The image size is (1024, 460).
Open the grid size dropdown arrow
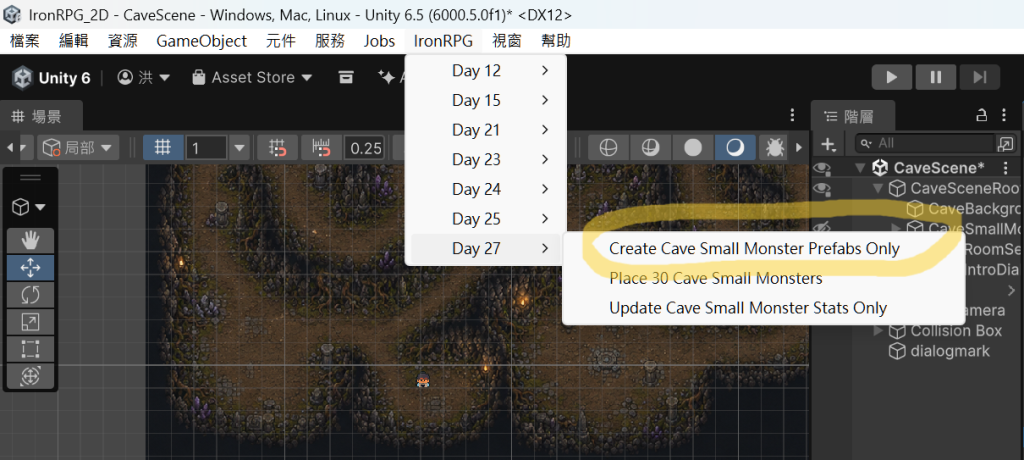tap(240, 148)
